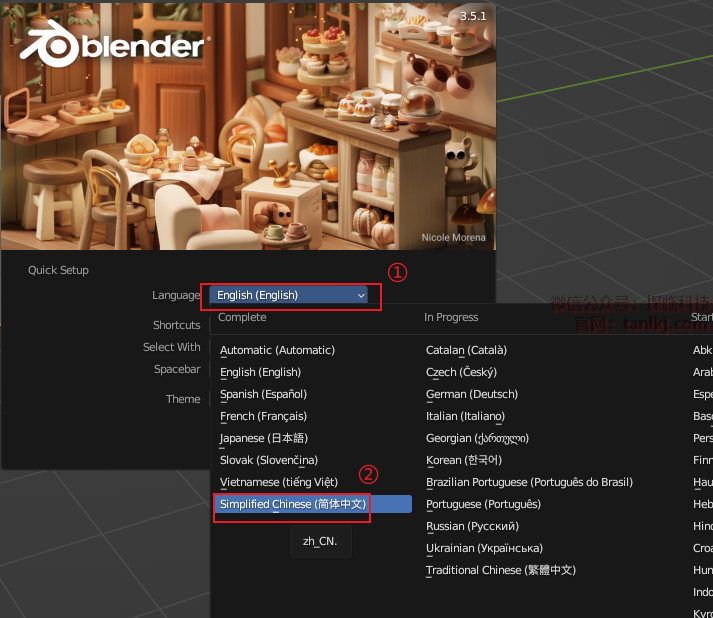This screenshot has height=618, width=713.
Task: Choose Portuguese (Português) language
Action: 483,504
